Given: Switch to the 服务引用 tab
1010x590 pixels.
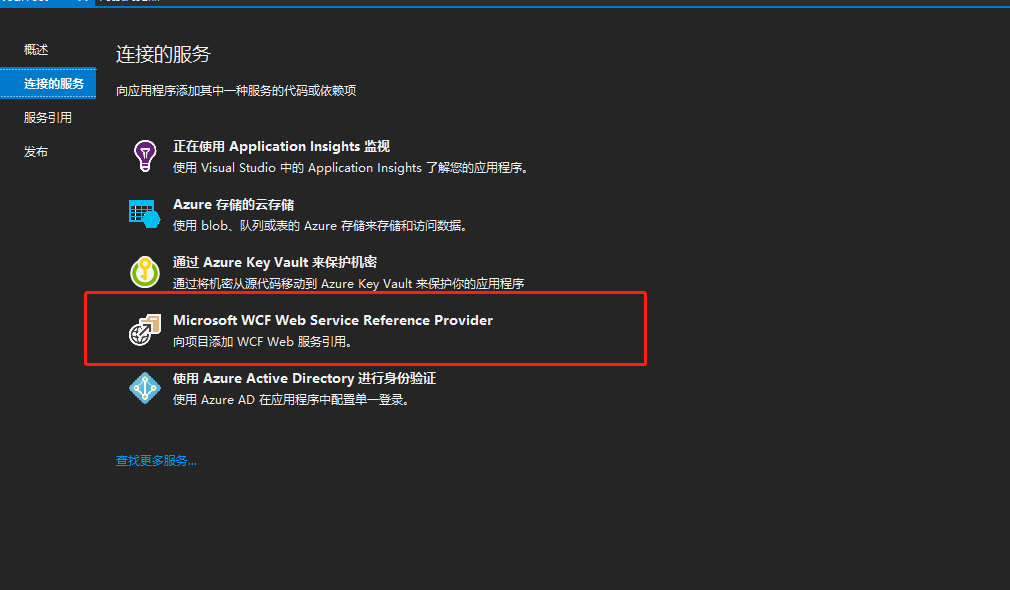Looking at the screenshot, I should coord(48,117).
